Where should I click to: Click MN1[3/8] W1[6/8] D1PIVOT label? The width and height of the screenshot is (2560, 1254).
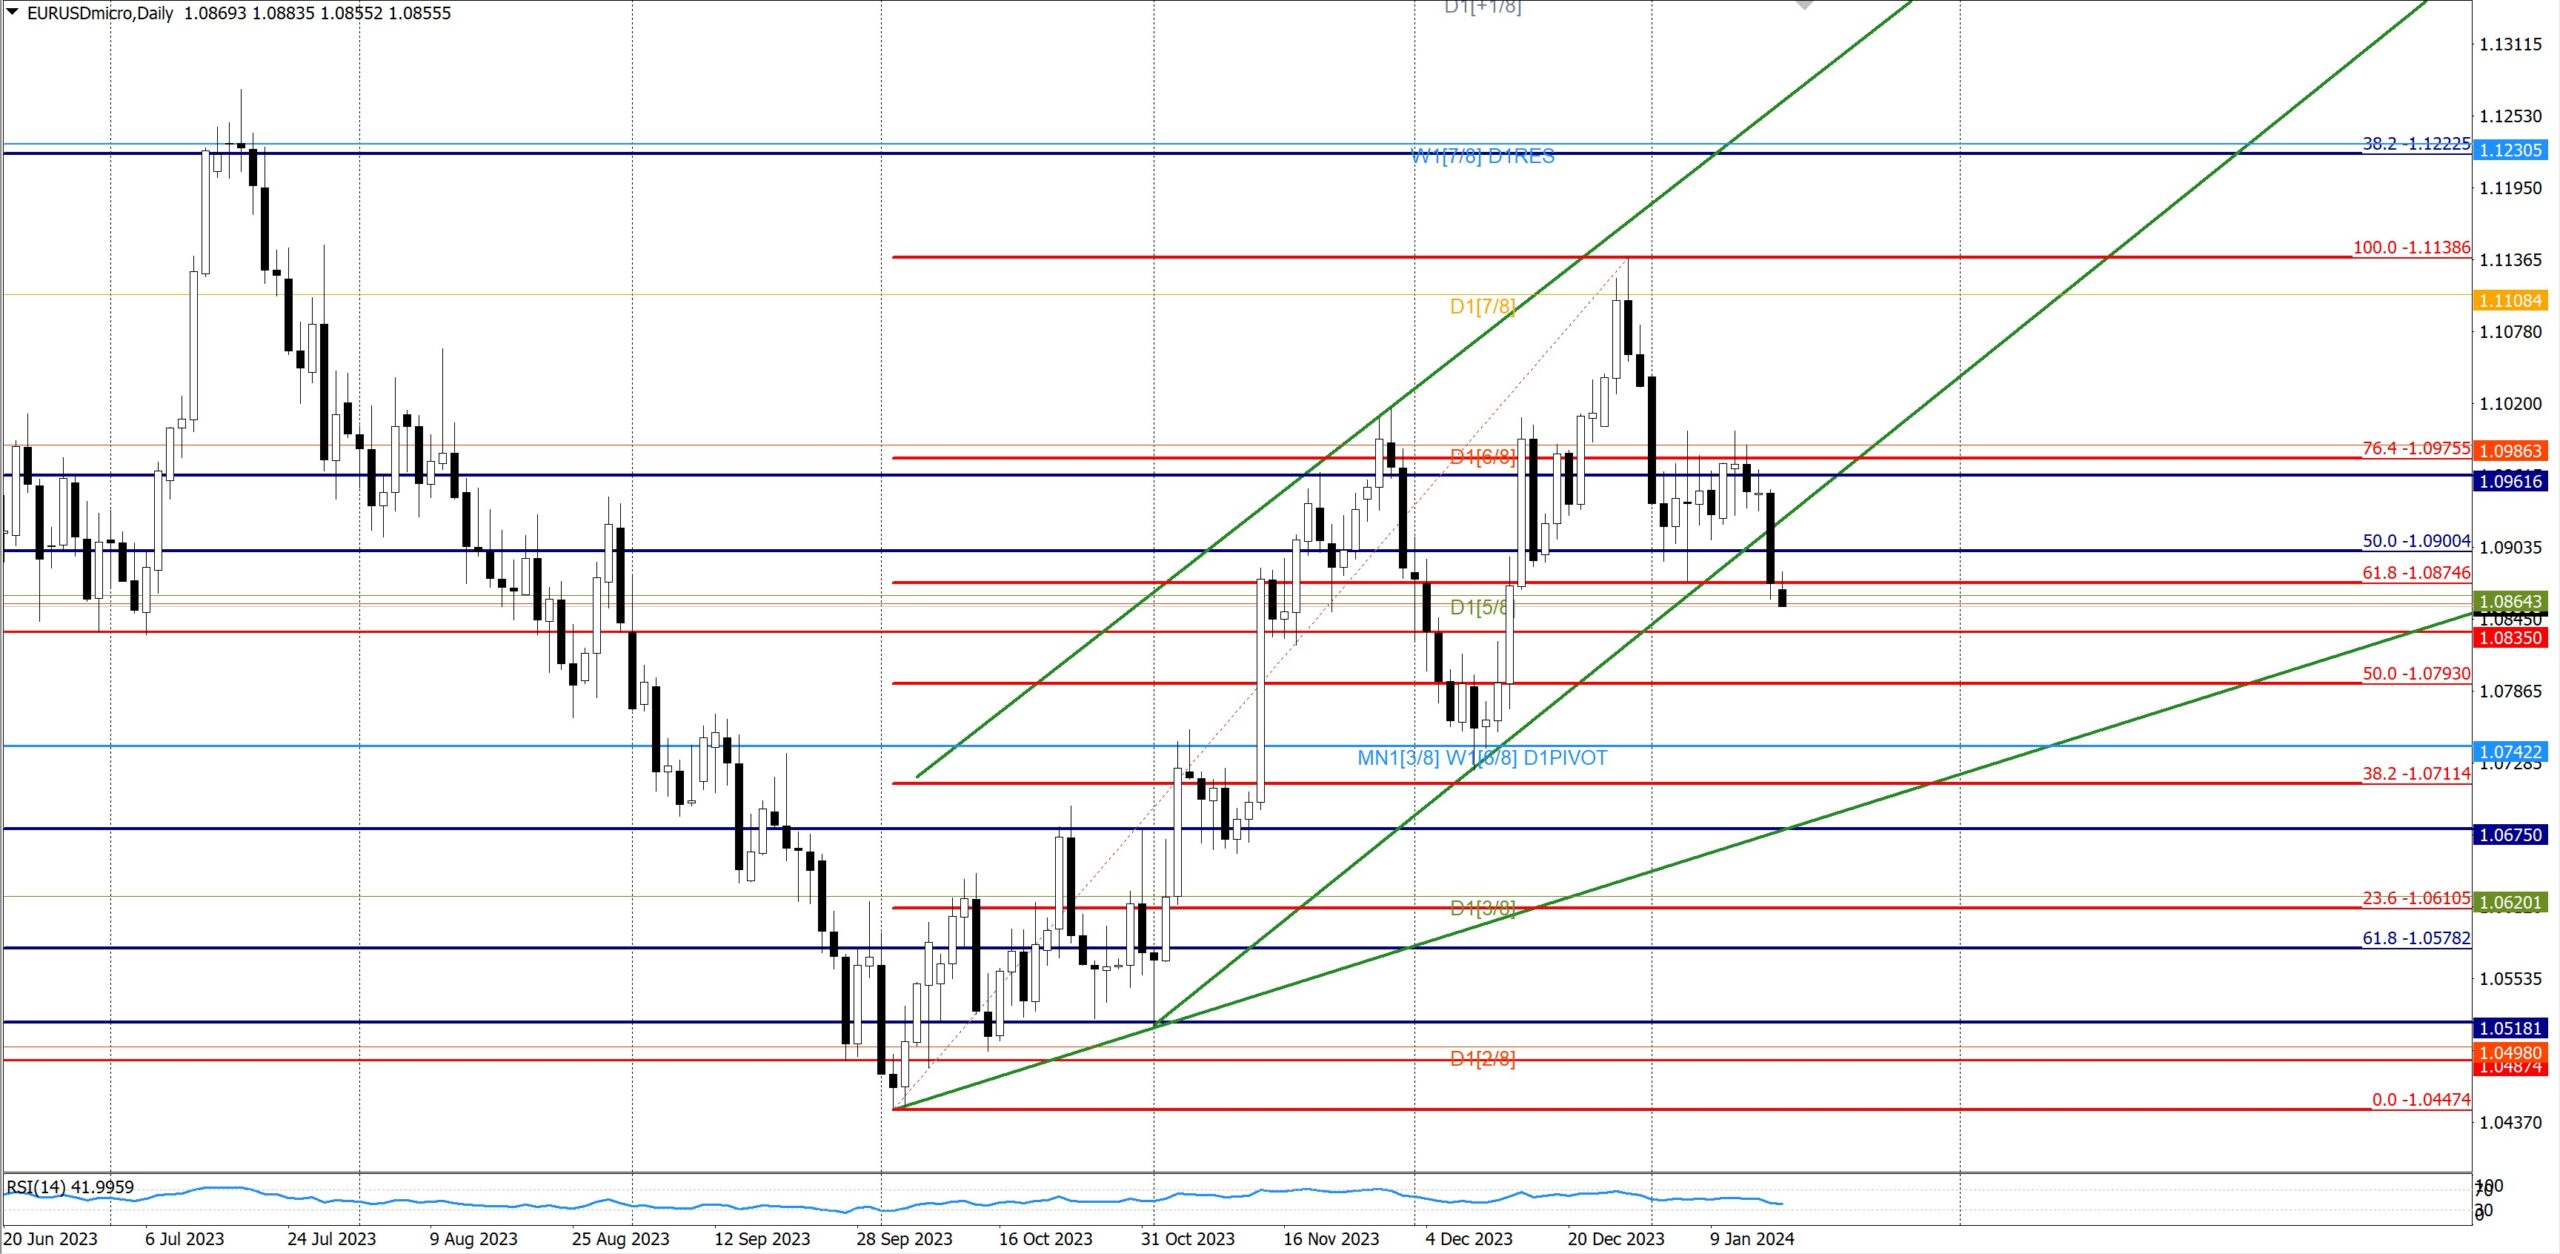click(x=1482, y=758)
